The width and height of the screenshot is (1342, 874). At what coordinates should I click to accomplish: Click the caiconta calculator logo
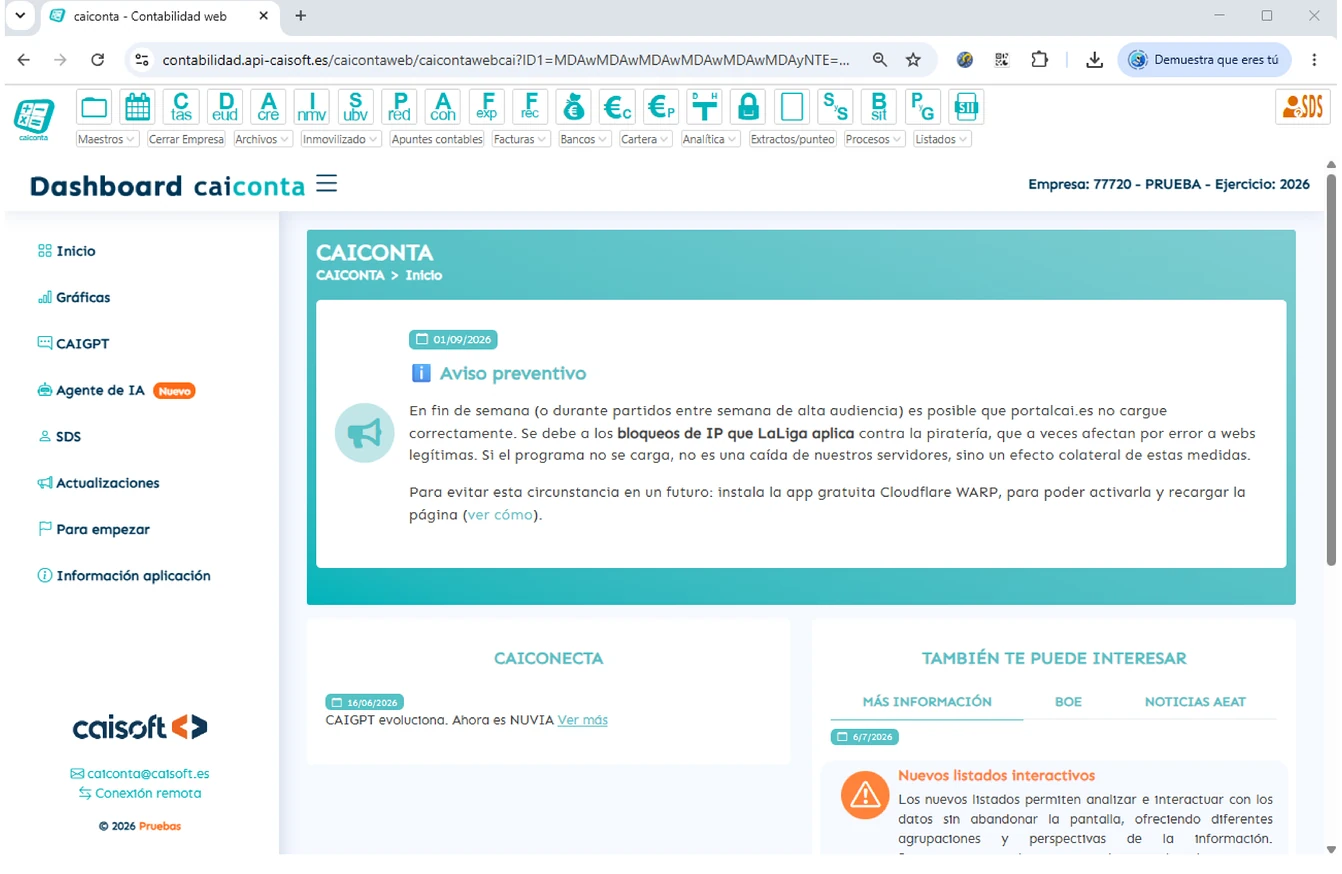(34, 118)
